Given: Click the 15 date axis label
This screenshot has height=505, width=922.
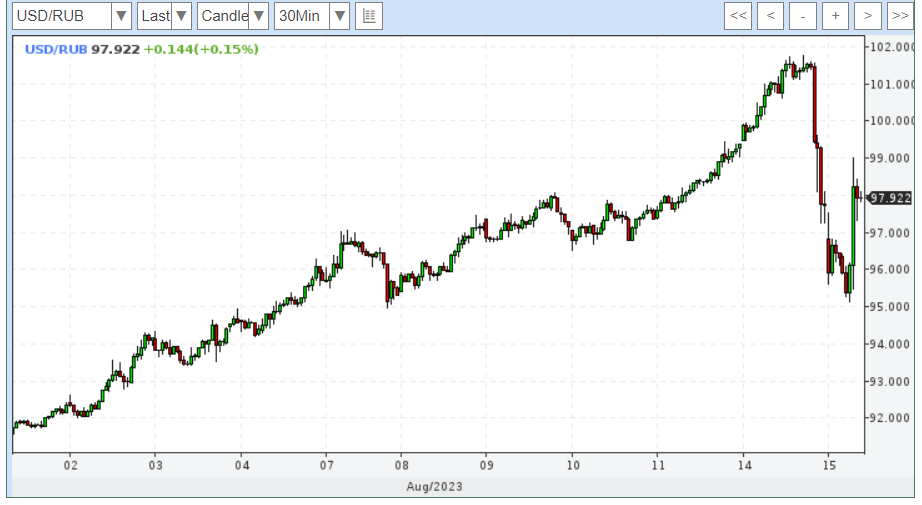Looking at the screenshot, I should tap(829, 466).
